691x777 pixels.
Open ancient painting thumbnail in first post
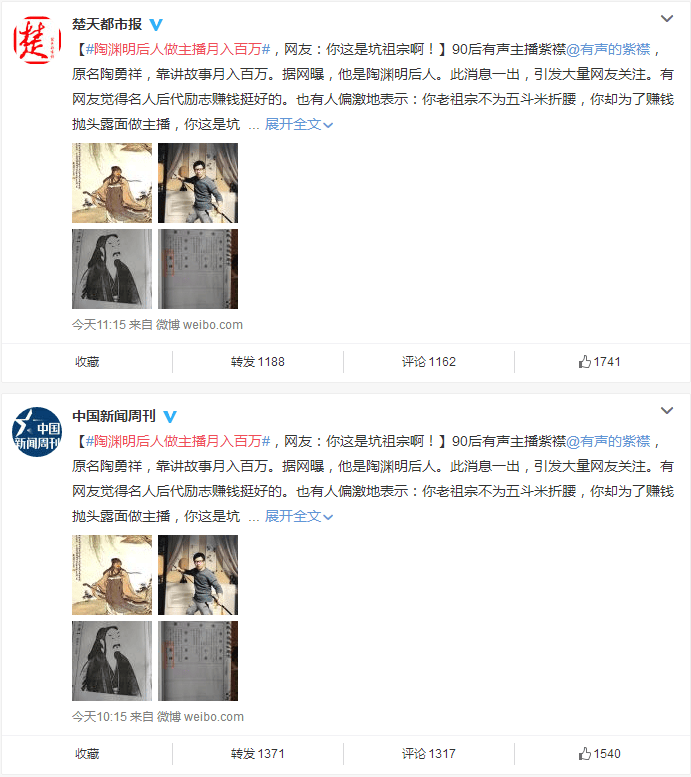click(x=112, y=183)
